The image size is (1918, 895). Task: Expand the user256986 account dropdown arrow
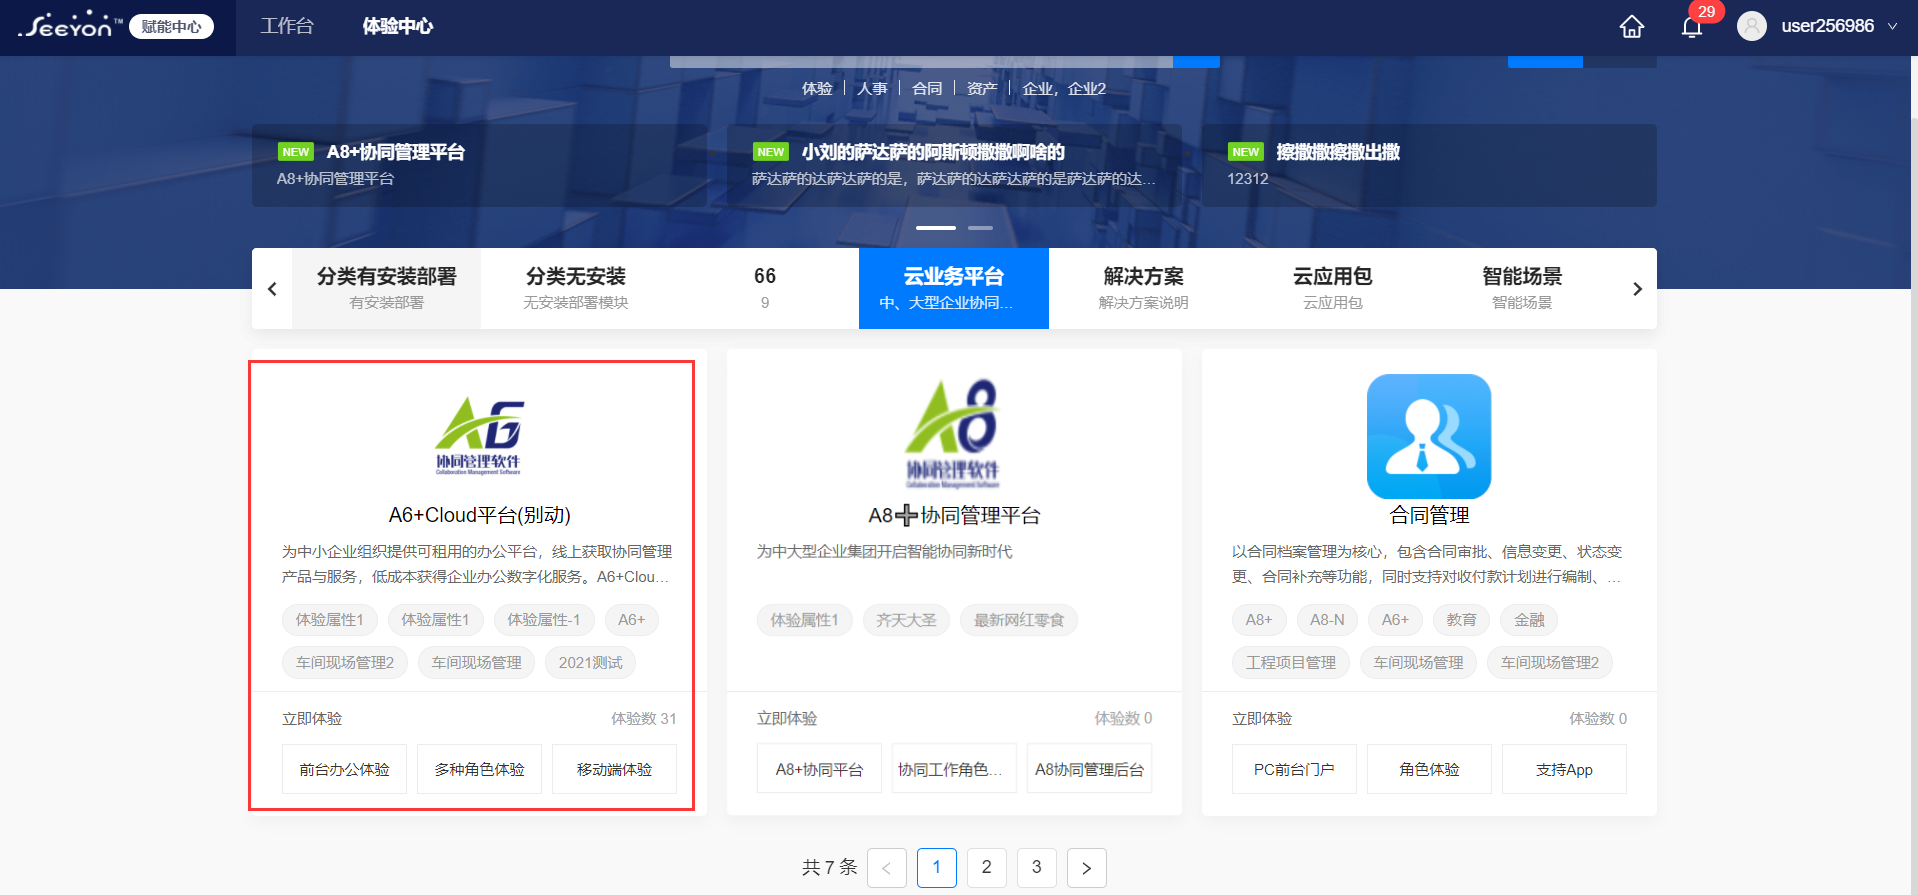[1893, 26]
